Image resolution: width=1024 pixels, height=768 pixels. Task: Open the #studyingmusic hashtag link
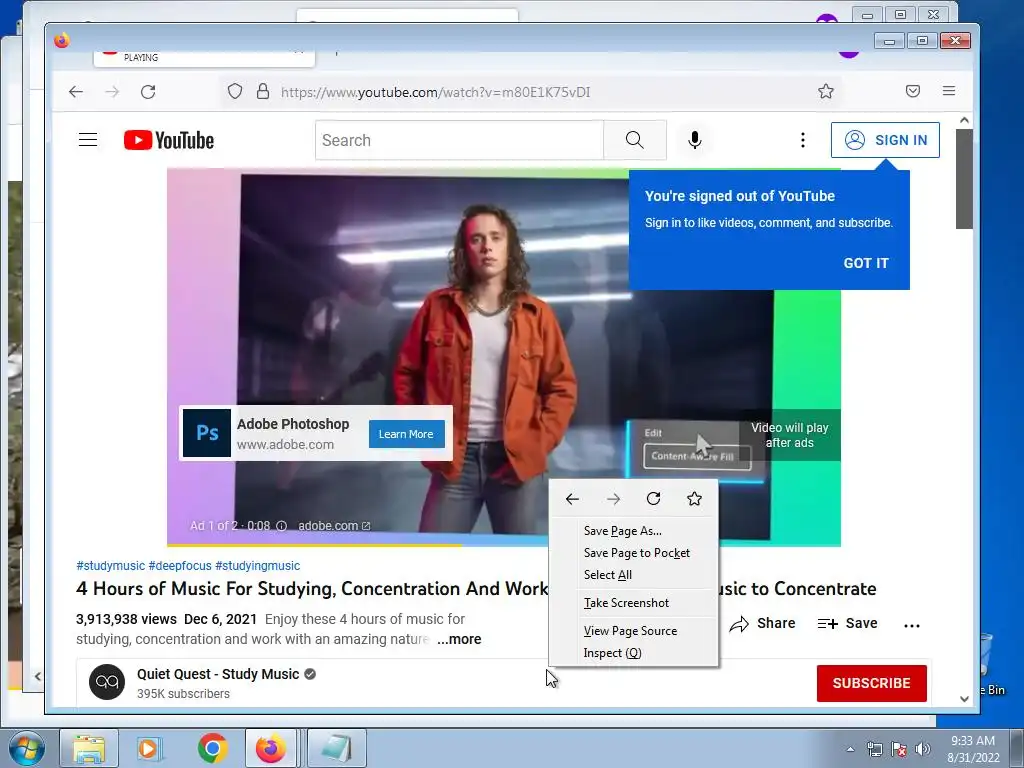point(257,566)
